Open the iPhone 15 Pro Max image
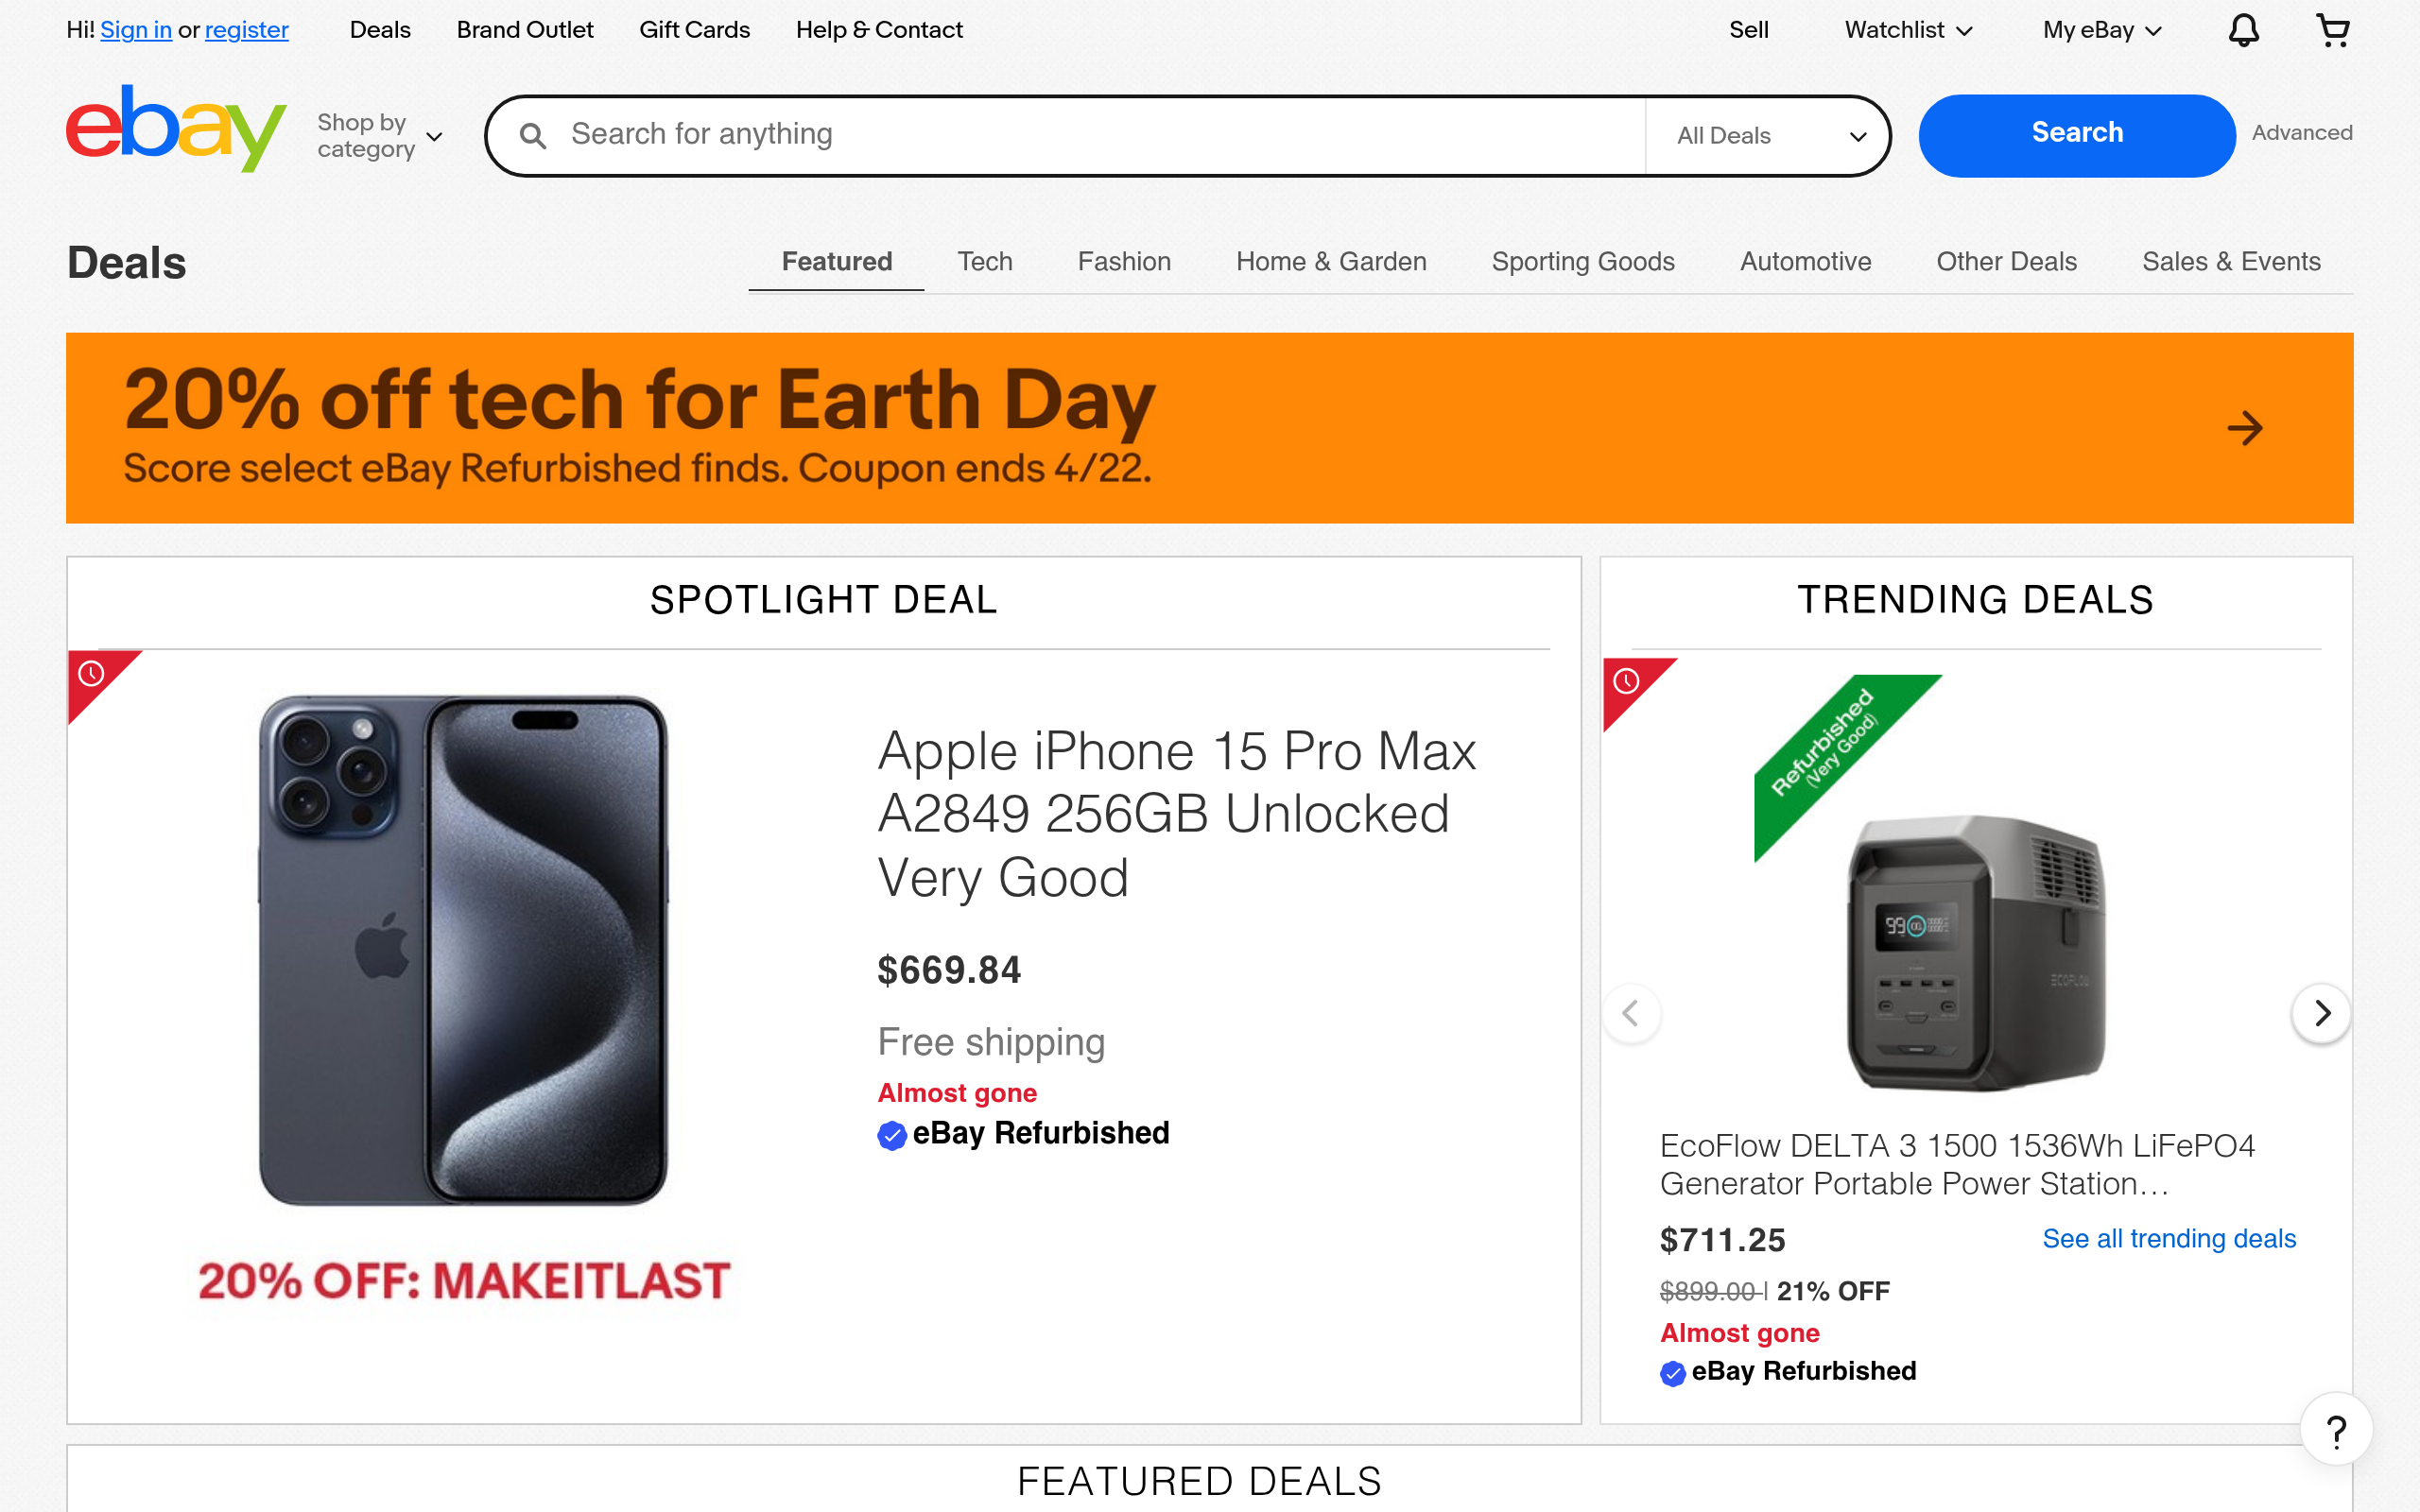Viewport: 2420px width, 1512px height. click(x=463, y=950)
